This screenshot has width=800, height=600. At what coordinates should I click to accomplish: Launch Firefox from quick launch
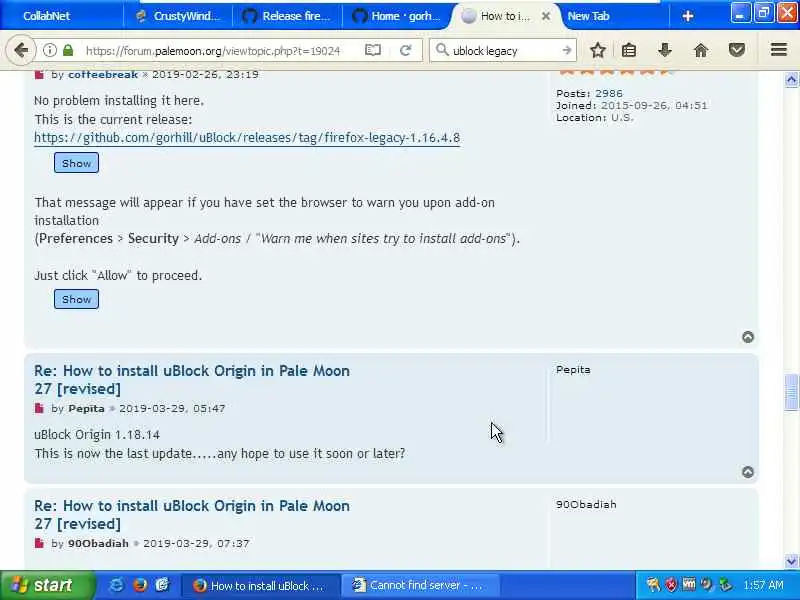[139, 585]
